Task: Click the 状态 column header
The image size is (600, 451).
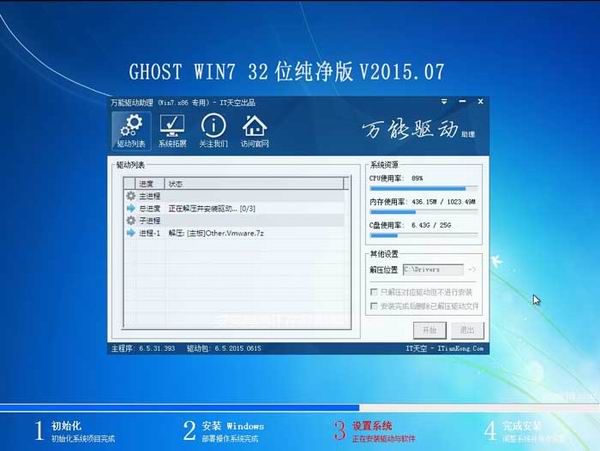Action: tap(254, 184)
